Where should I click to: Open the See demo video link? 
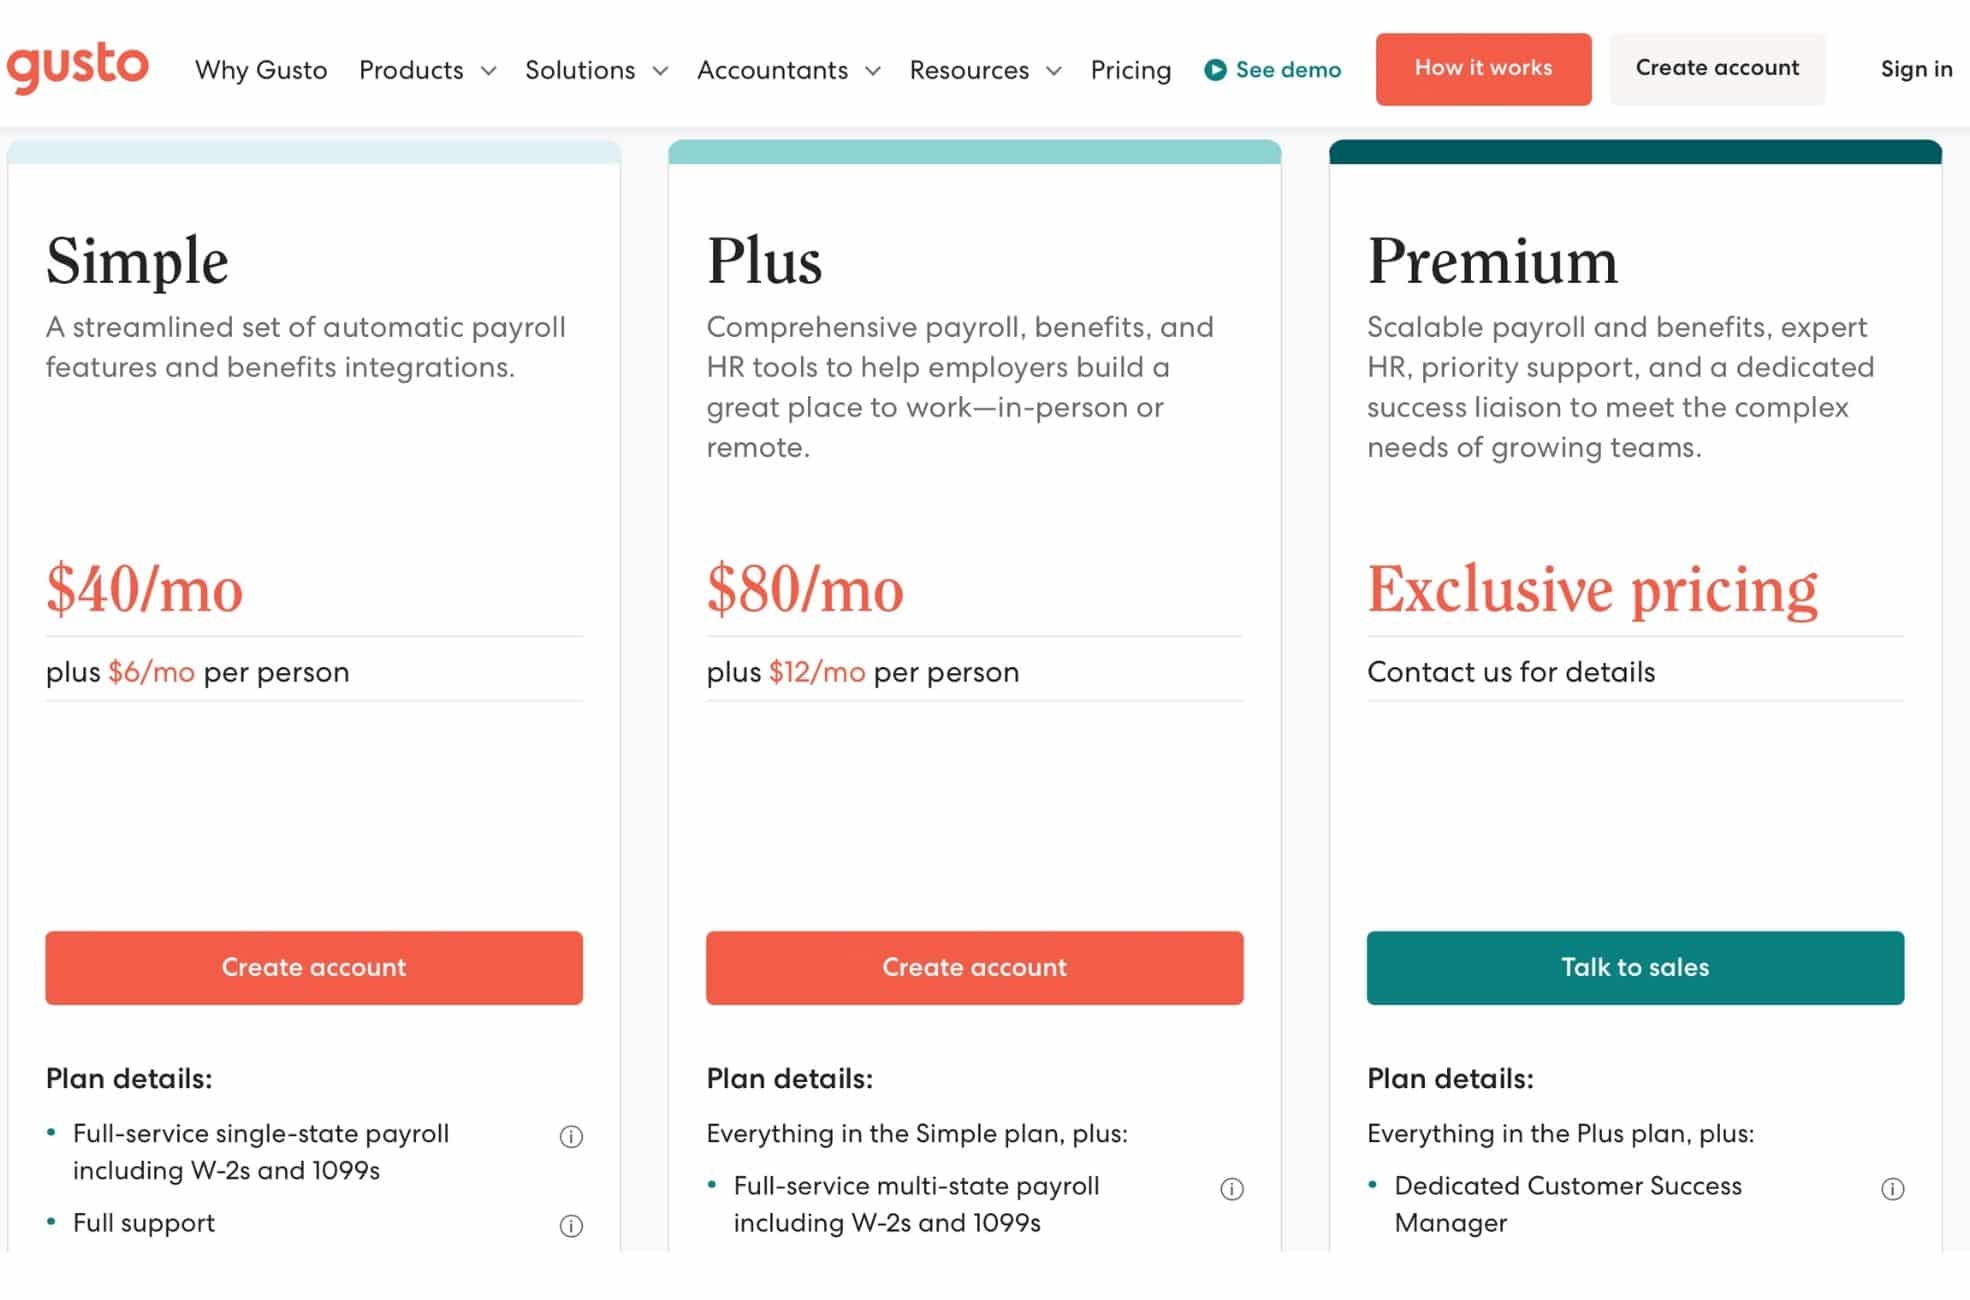[x=1288, y=69]
